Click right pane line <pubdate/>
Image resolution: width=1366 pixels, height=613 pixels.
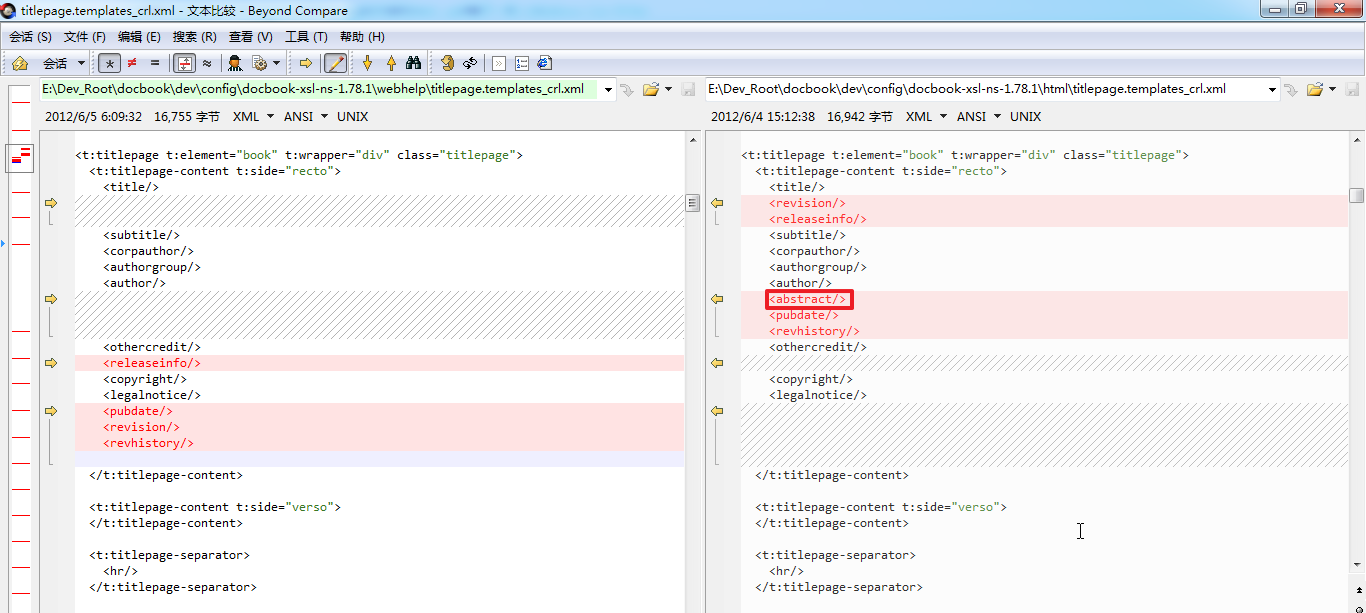[x=804, y=315]
